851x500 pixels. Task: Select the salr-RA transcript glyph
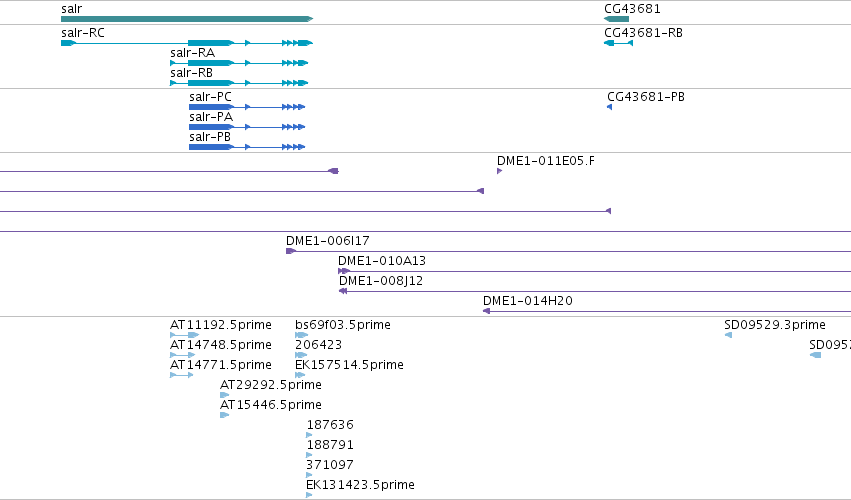click(239, 63)
